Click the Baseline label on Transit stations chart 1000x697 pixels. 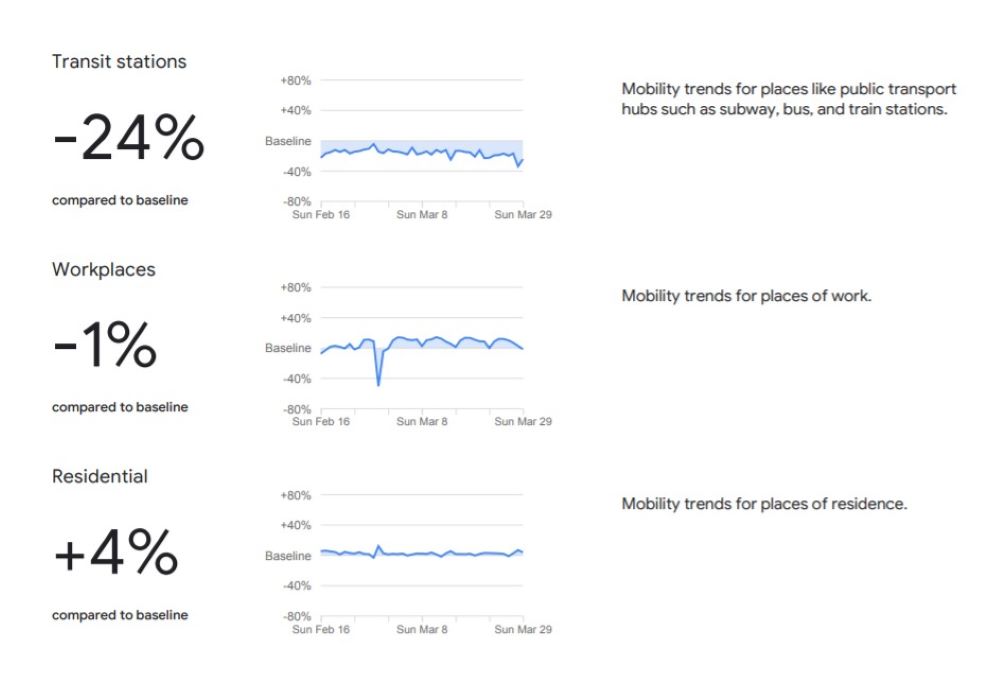288,142
